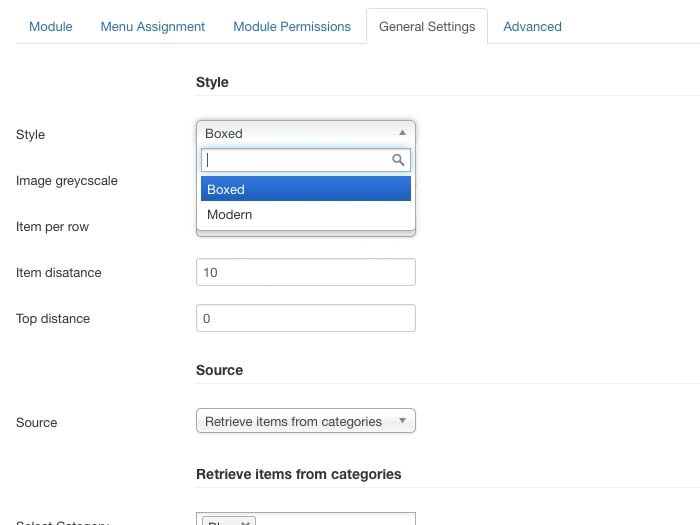This screenshot has width=700, height=525.
Task: Click the magnifier icon in the Style search box
Action: [398, 160]
